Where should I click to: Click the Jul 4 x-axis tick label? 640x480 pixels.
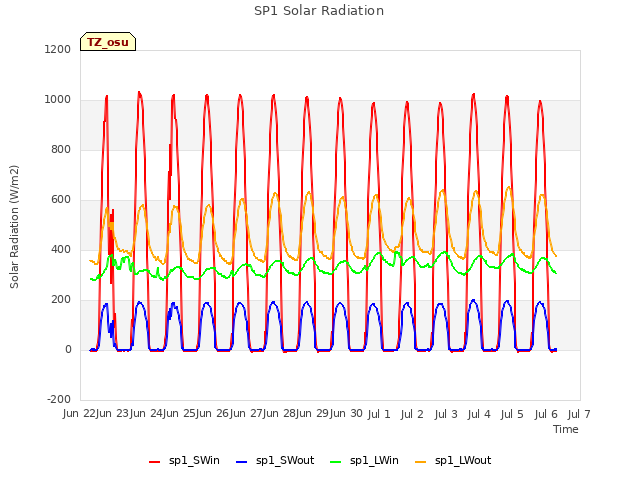[479, 414]
